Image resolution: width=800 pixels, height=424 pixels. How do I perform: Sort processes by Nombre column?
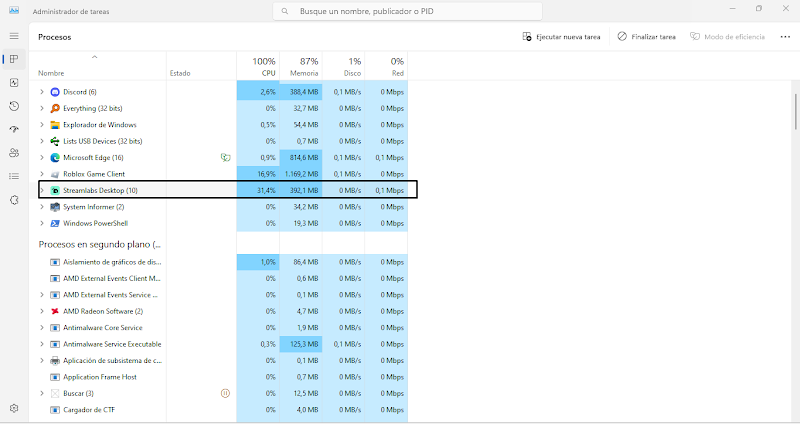51,73
